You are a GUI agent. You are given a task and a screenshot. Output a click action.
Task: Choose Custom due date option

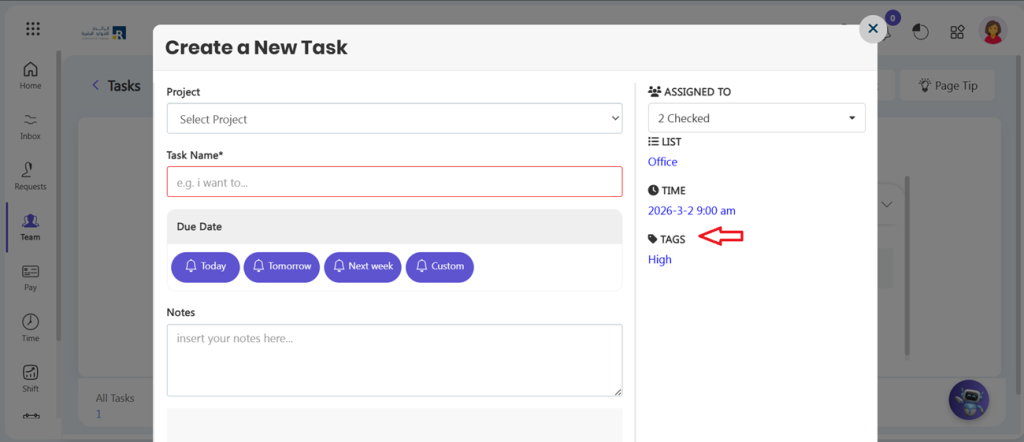click(439, 267)
